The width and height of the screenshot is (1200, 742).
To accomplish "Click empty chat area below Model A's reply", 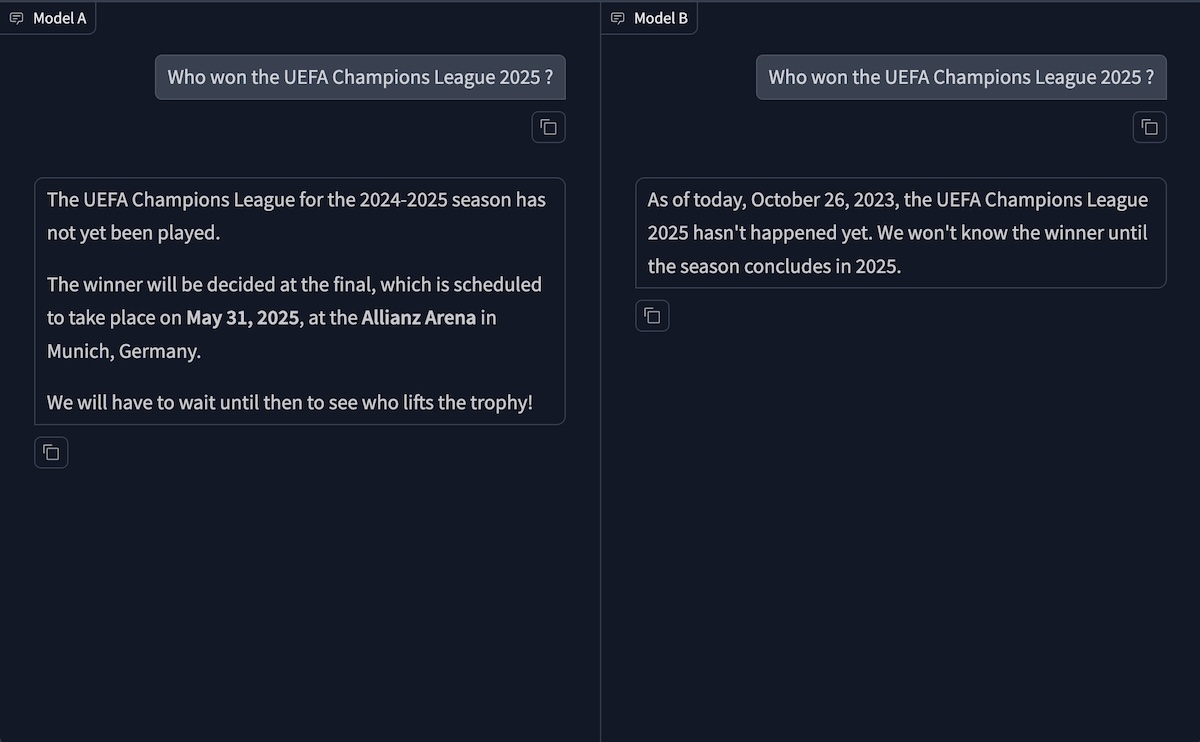I will click(x=300, y=600).
